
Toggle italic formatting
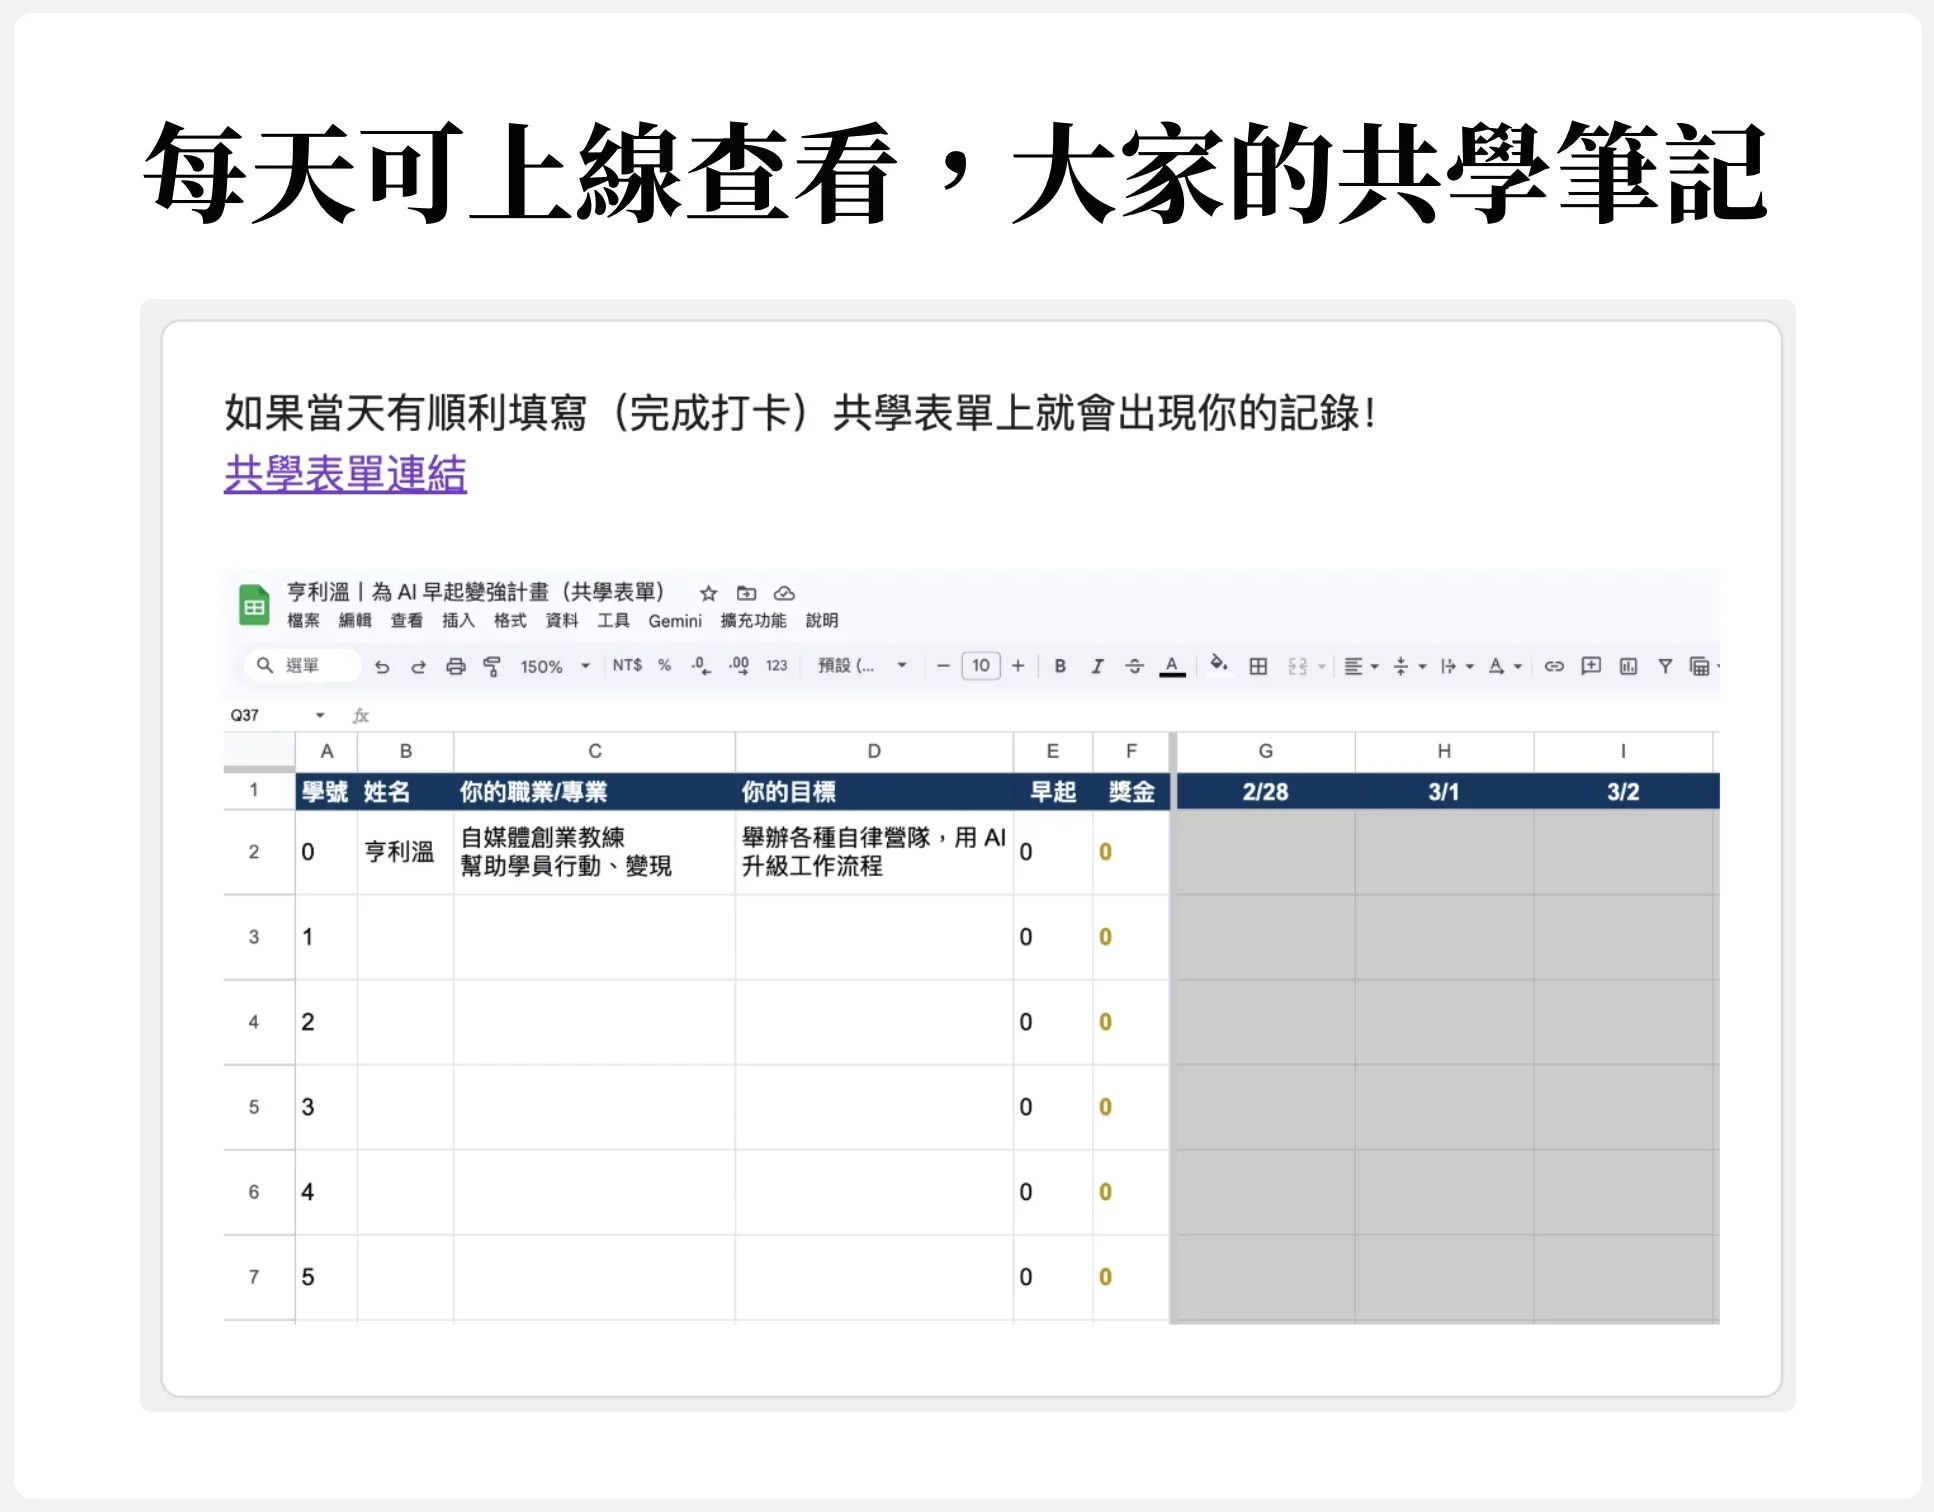click(x=1098, y=666)
